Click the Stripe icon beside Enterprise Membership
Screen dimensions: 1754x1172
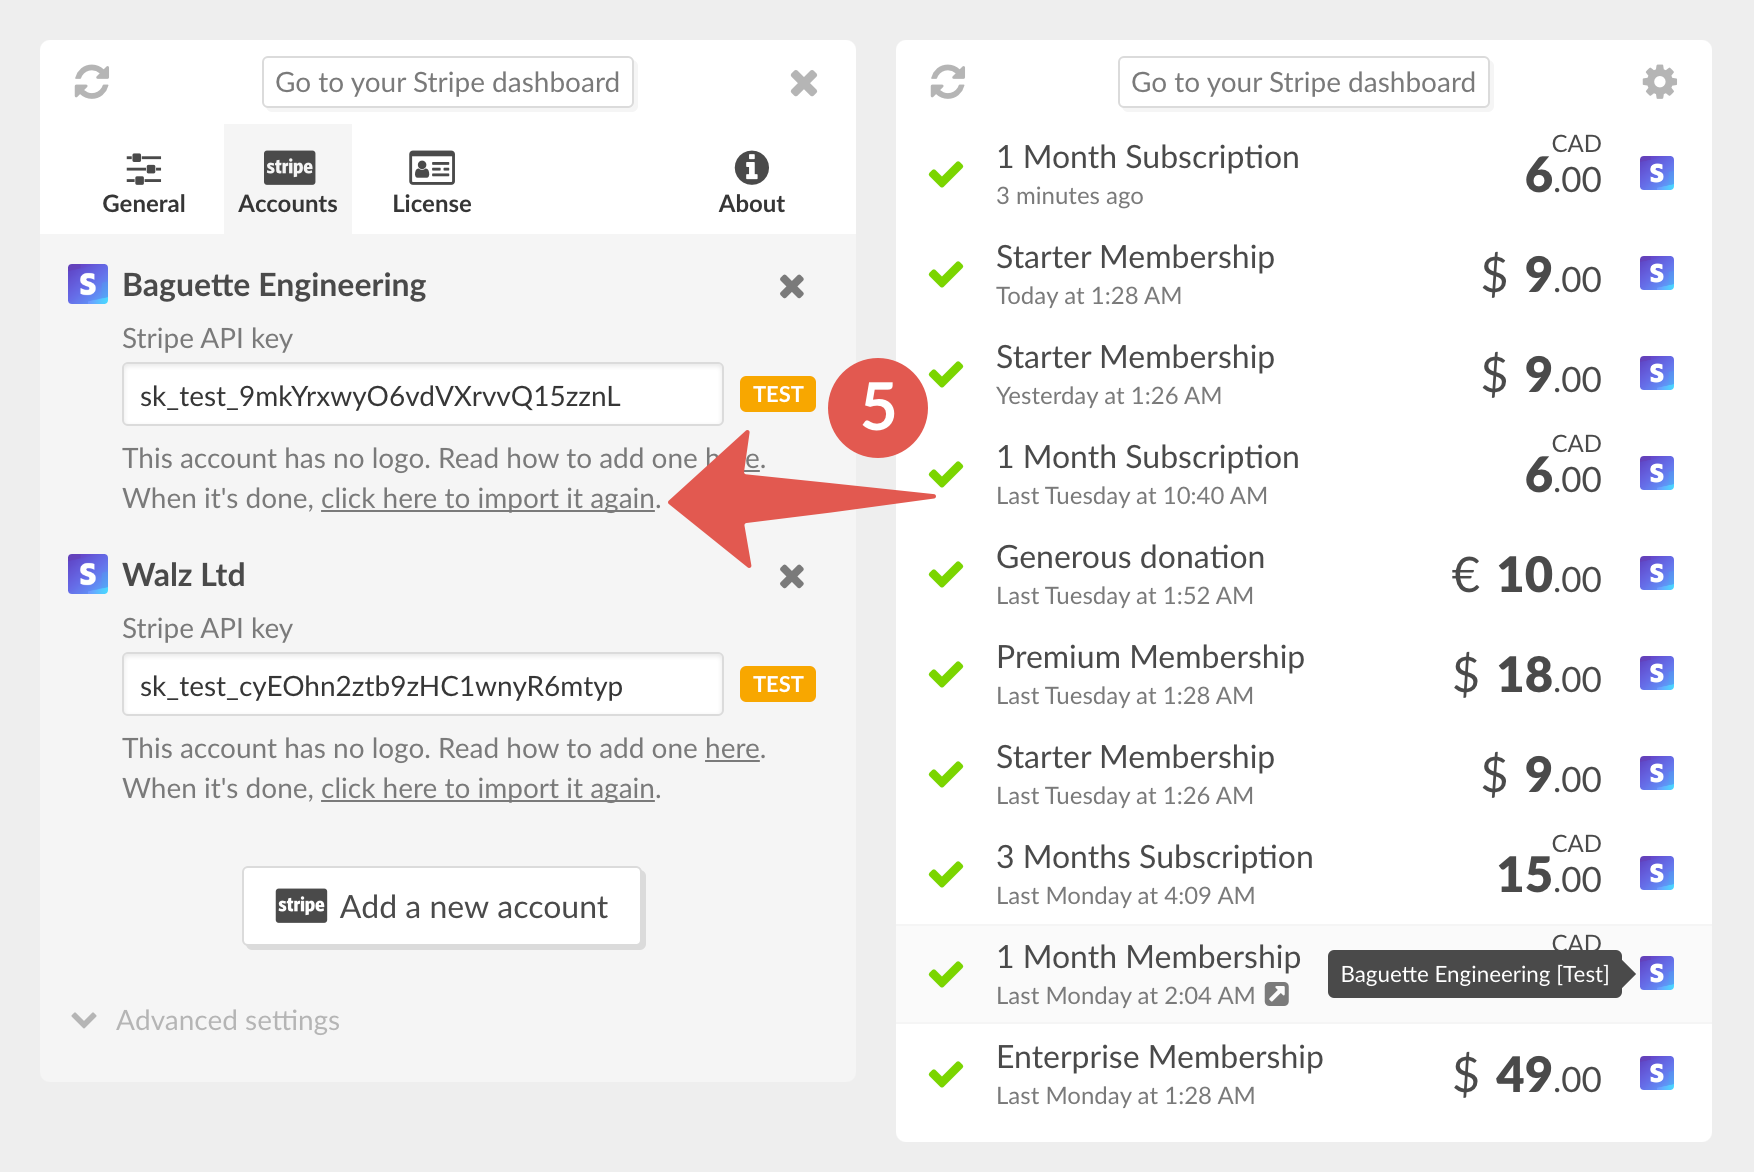(1656, 1073)
